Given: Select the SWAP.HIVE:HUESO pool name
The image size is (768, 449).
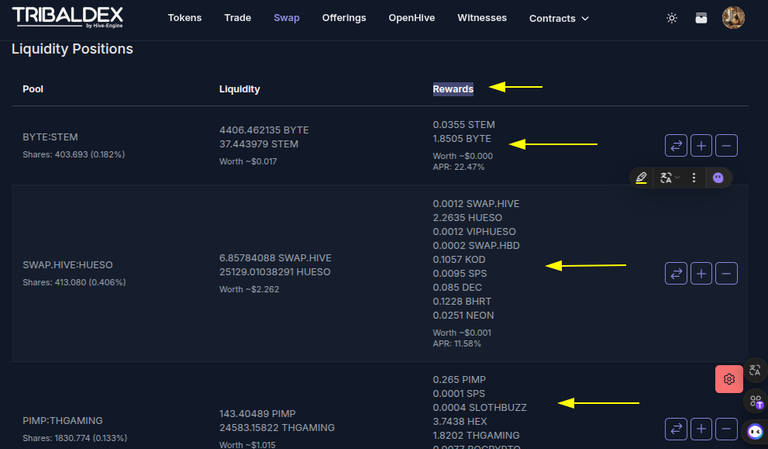Looking at the screenshot, I should pyautogui.click(x=68, y=265).
